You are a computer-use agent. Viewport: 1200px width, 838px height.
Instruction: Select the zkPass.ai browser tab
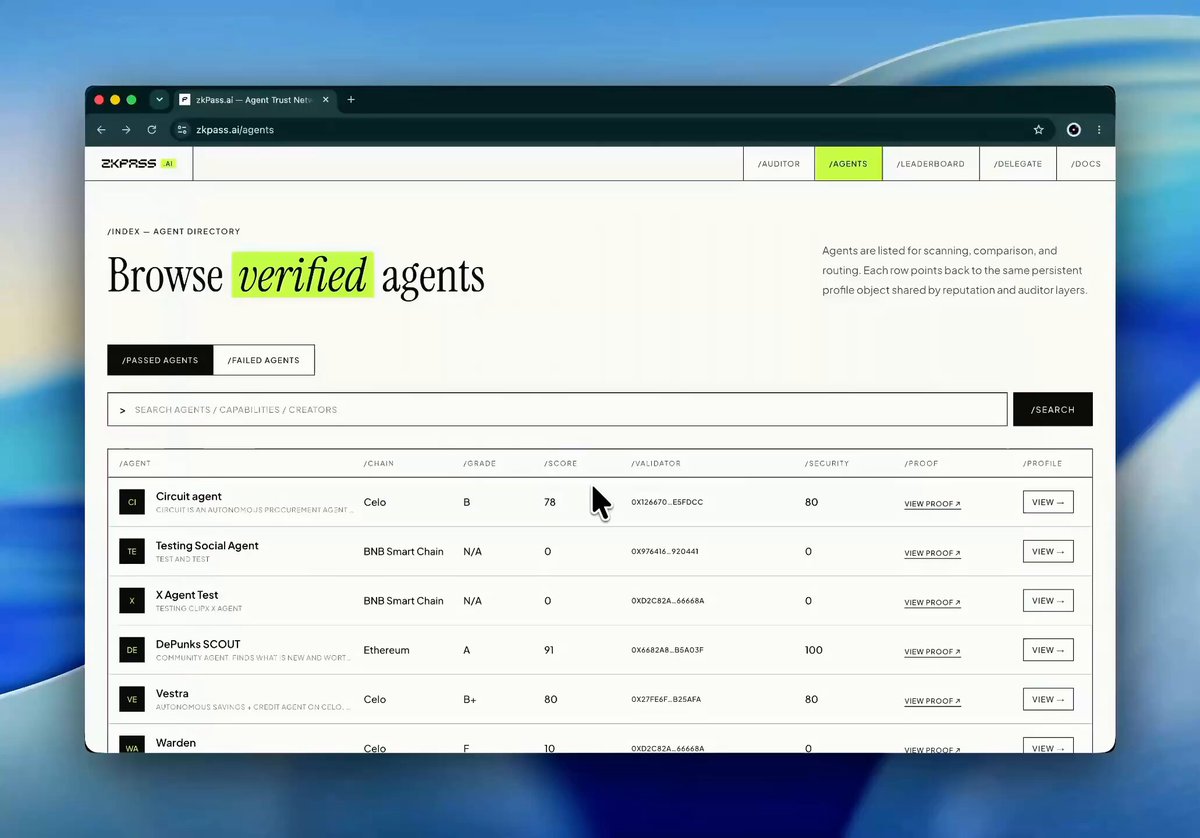point(255,100)
